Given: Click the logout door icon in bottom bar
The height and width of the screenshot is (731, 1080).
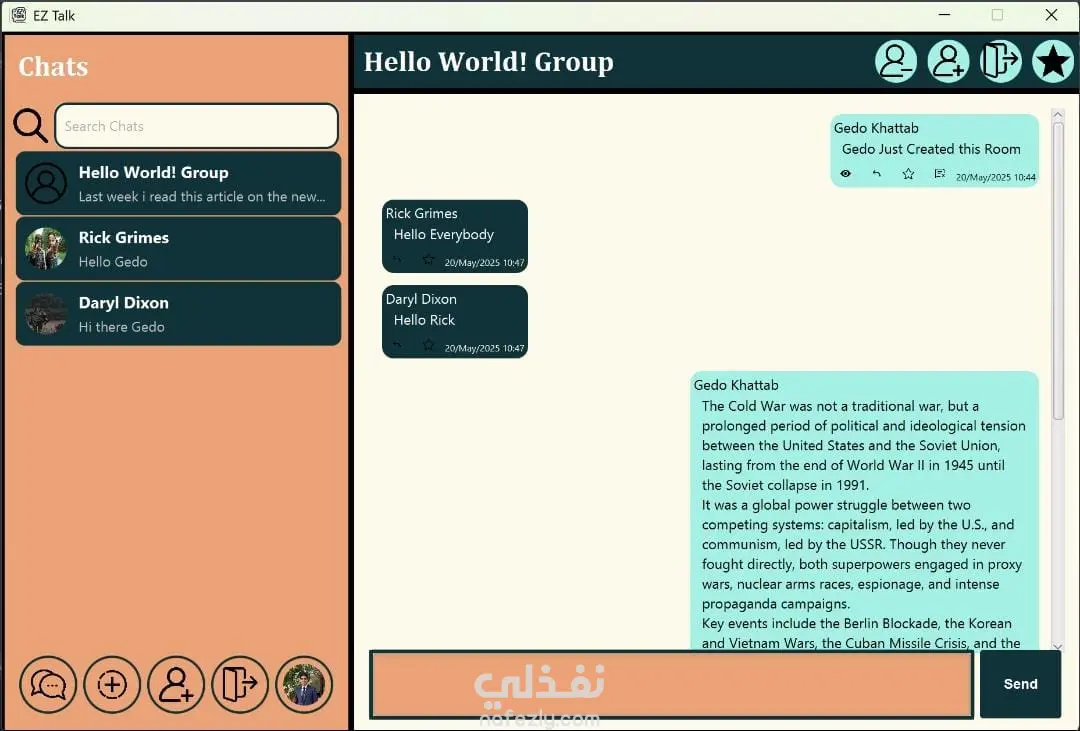Looking at the screenshot, I should click(240, 684).
